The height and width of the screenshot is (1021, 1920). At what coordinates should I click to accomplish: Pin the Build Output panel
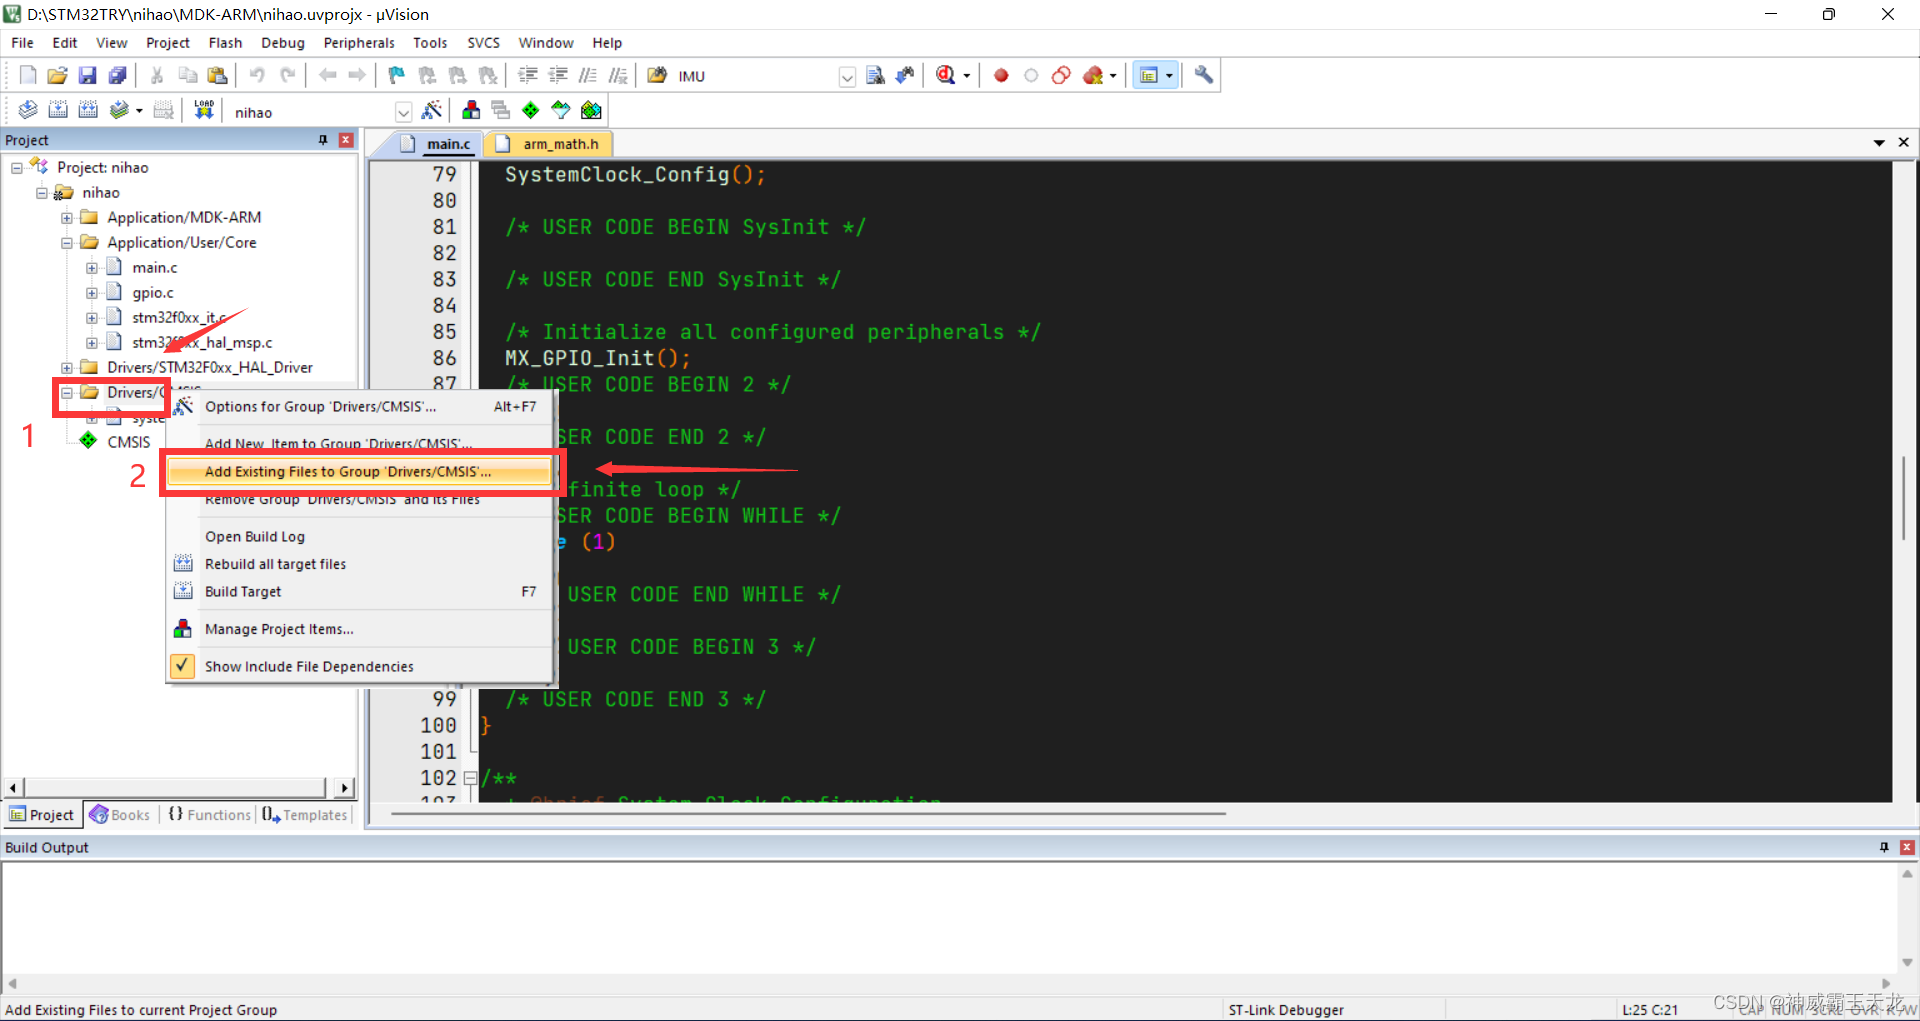[1884, 847]
